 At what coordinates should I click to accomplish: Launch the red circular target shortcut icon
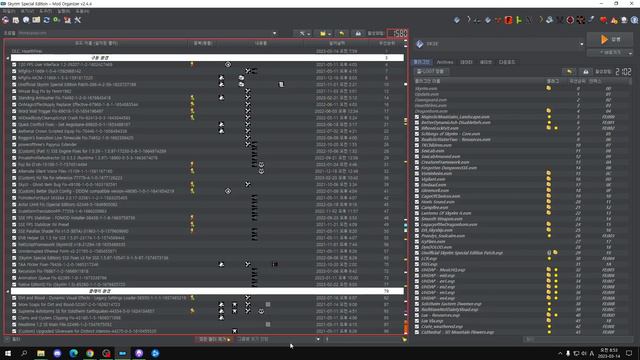click(x=570, y=20)
